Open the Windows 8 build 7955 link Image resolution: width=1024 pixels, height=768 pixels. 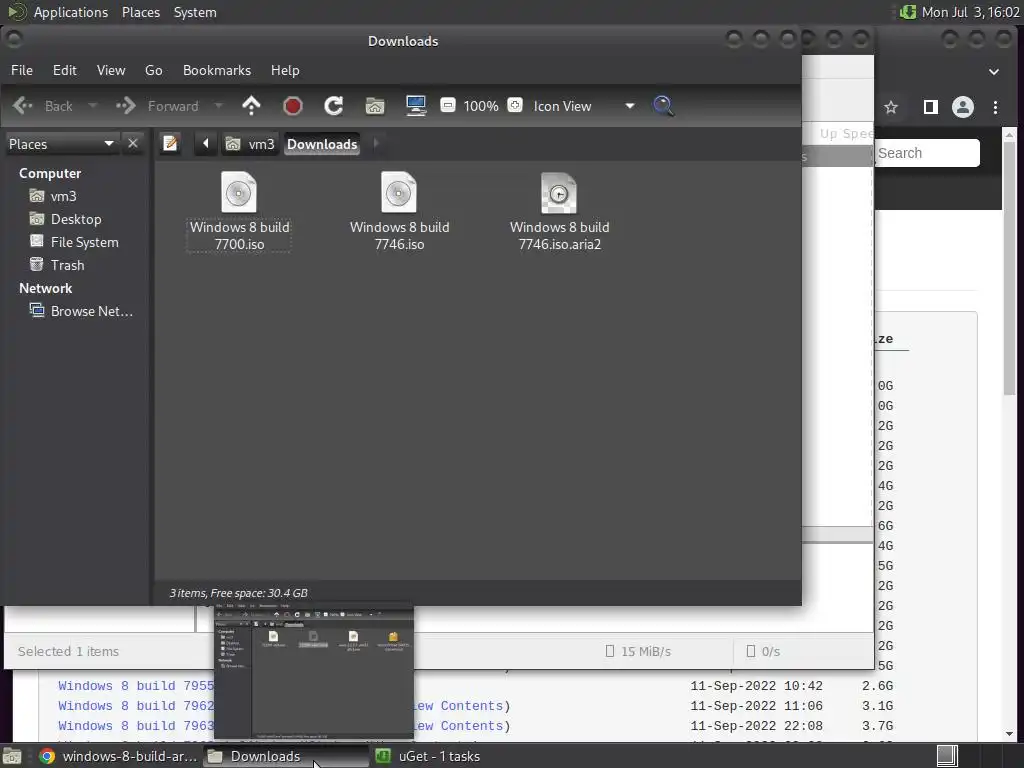(136, 686)
